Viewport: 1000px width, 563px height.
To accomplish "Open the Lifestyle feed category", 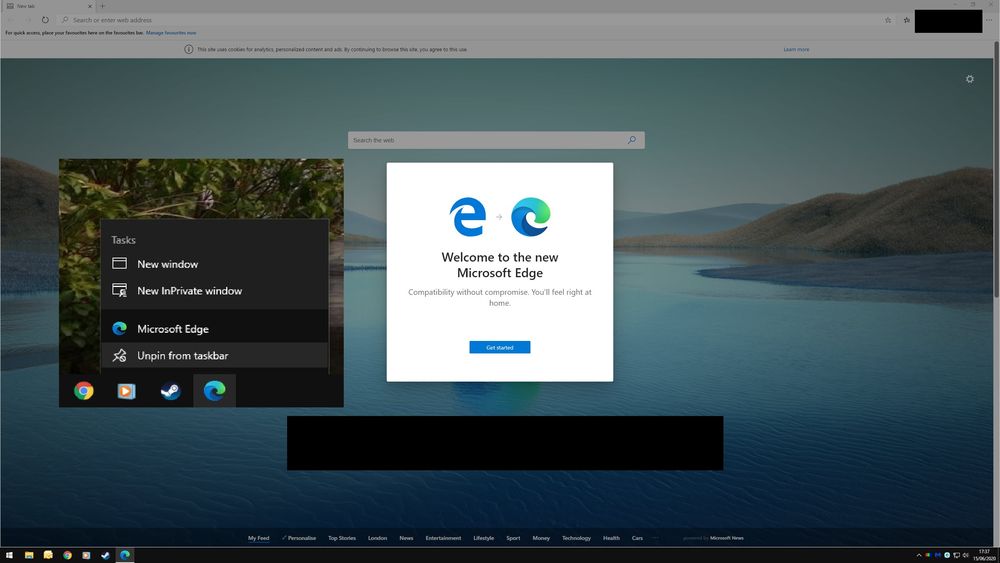I will 483,538.
